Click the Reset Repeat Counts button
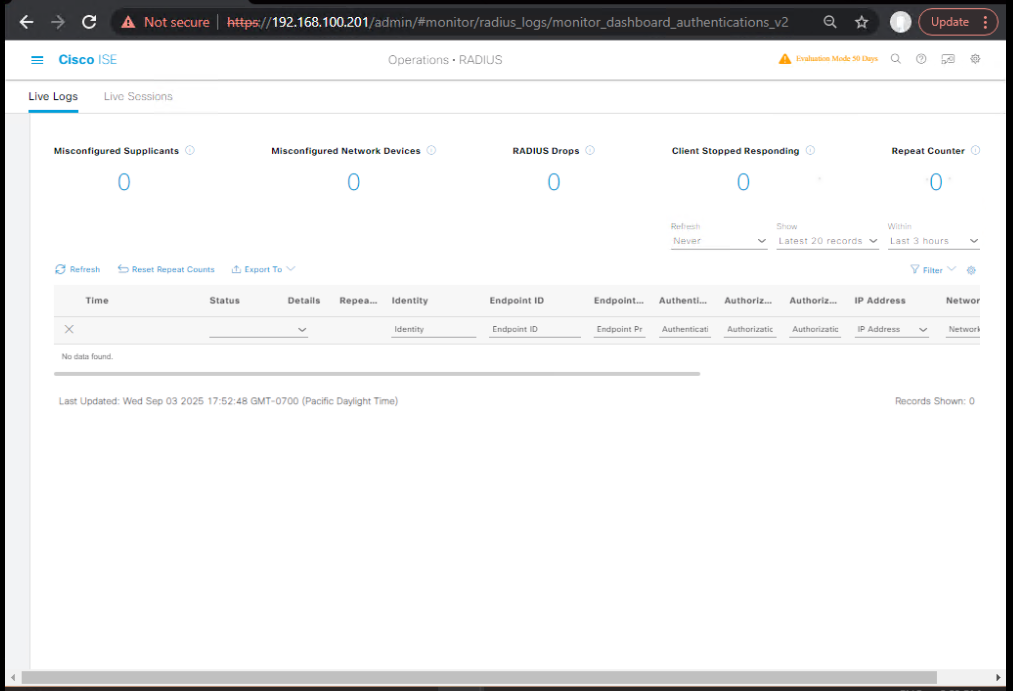The height and width of the screenshot is (691, 1013). [x=166, y=269]
